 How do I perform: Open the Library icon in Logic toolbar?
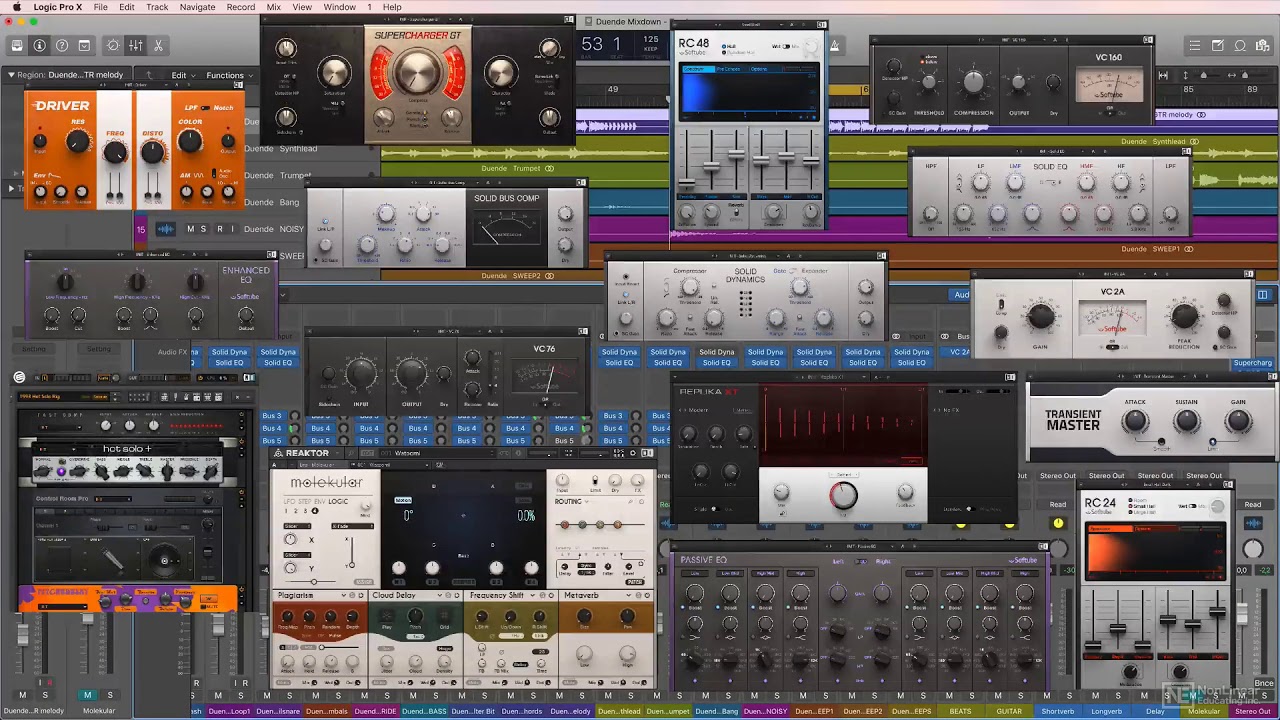[17, 45]
